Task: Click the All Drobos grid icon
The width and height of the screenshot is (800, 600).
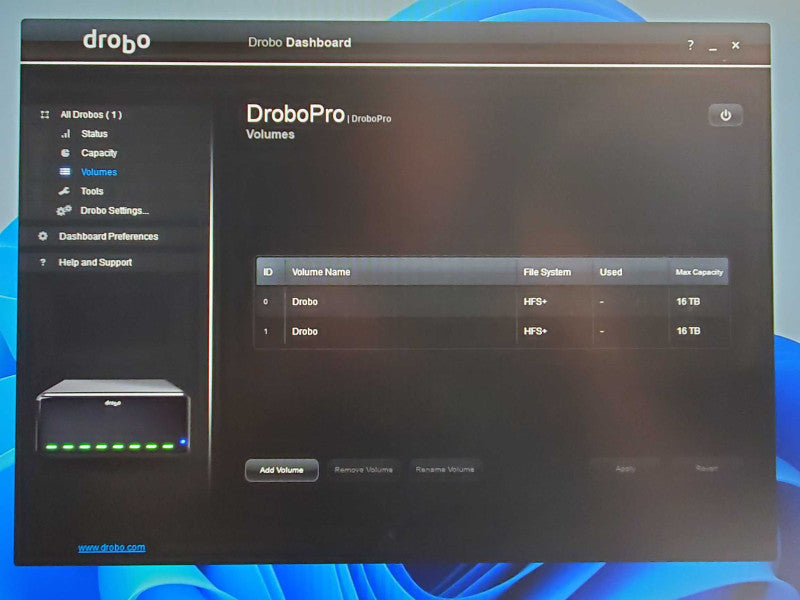Action: pyautogui.click(x=45, y=115)
